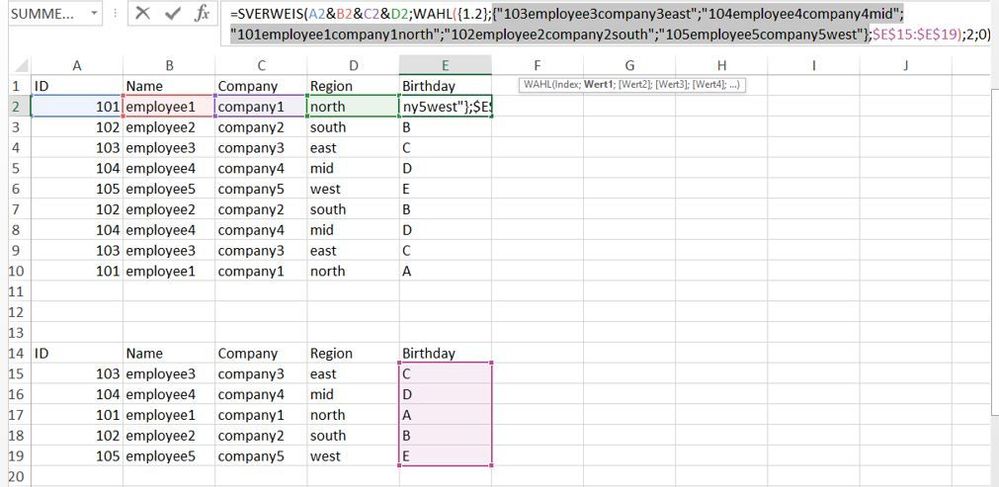
Task: Select column B header
Action: click(169, 65)
